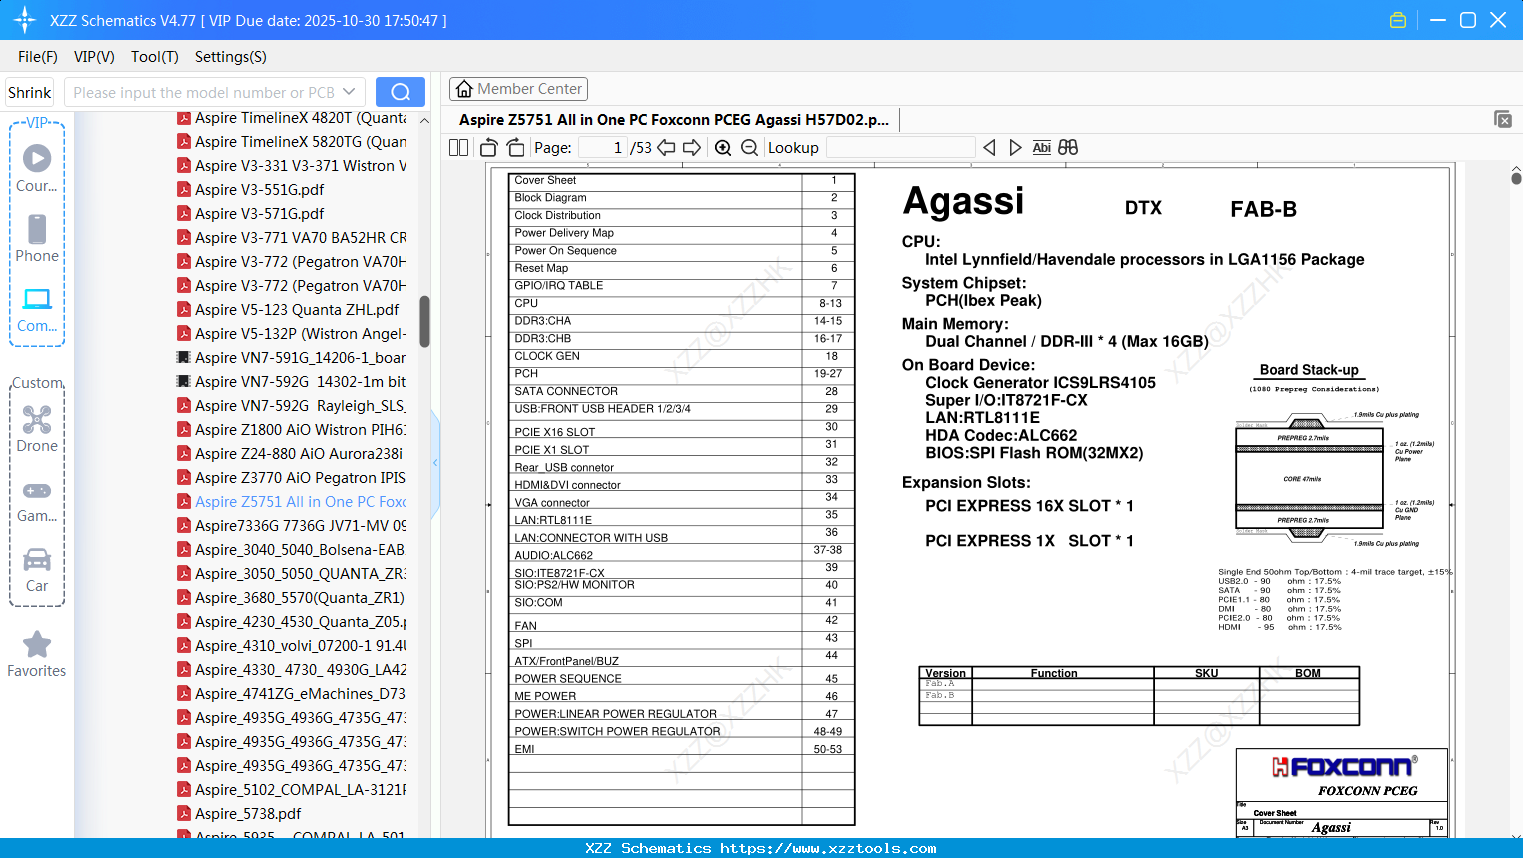This screenshot has height=858, width=1523.
Task: Zoom out of the schematic
Action: pyautogui.click(x=749, y=148)
